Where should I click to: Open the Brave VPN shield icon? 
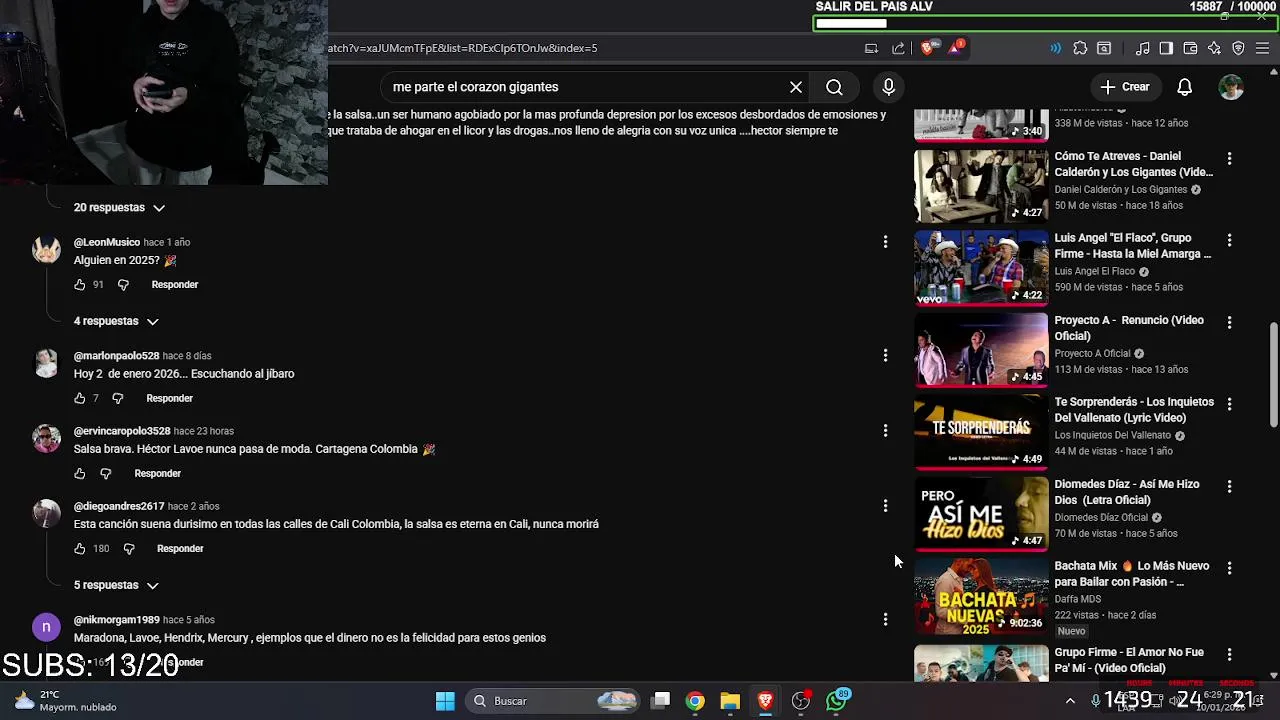click(1238, 48)
